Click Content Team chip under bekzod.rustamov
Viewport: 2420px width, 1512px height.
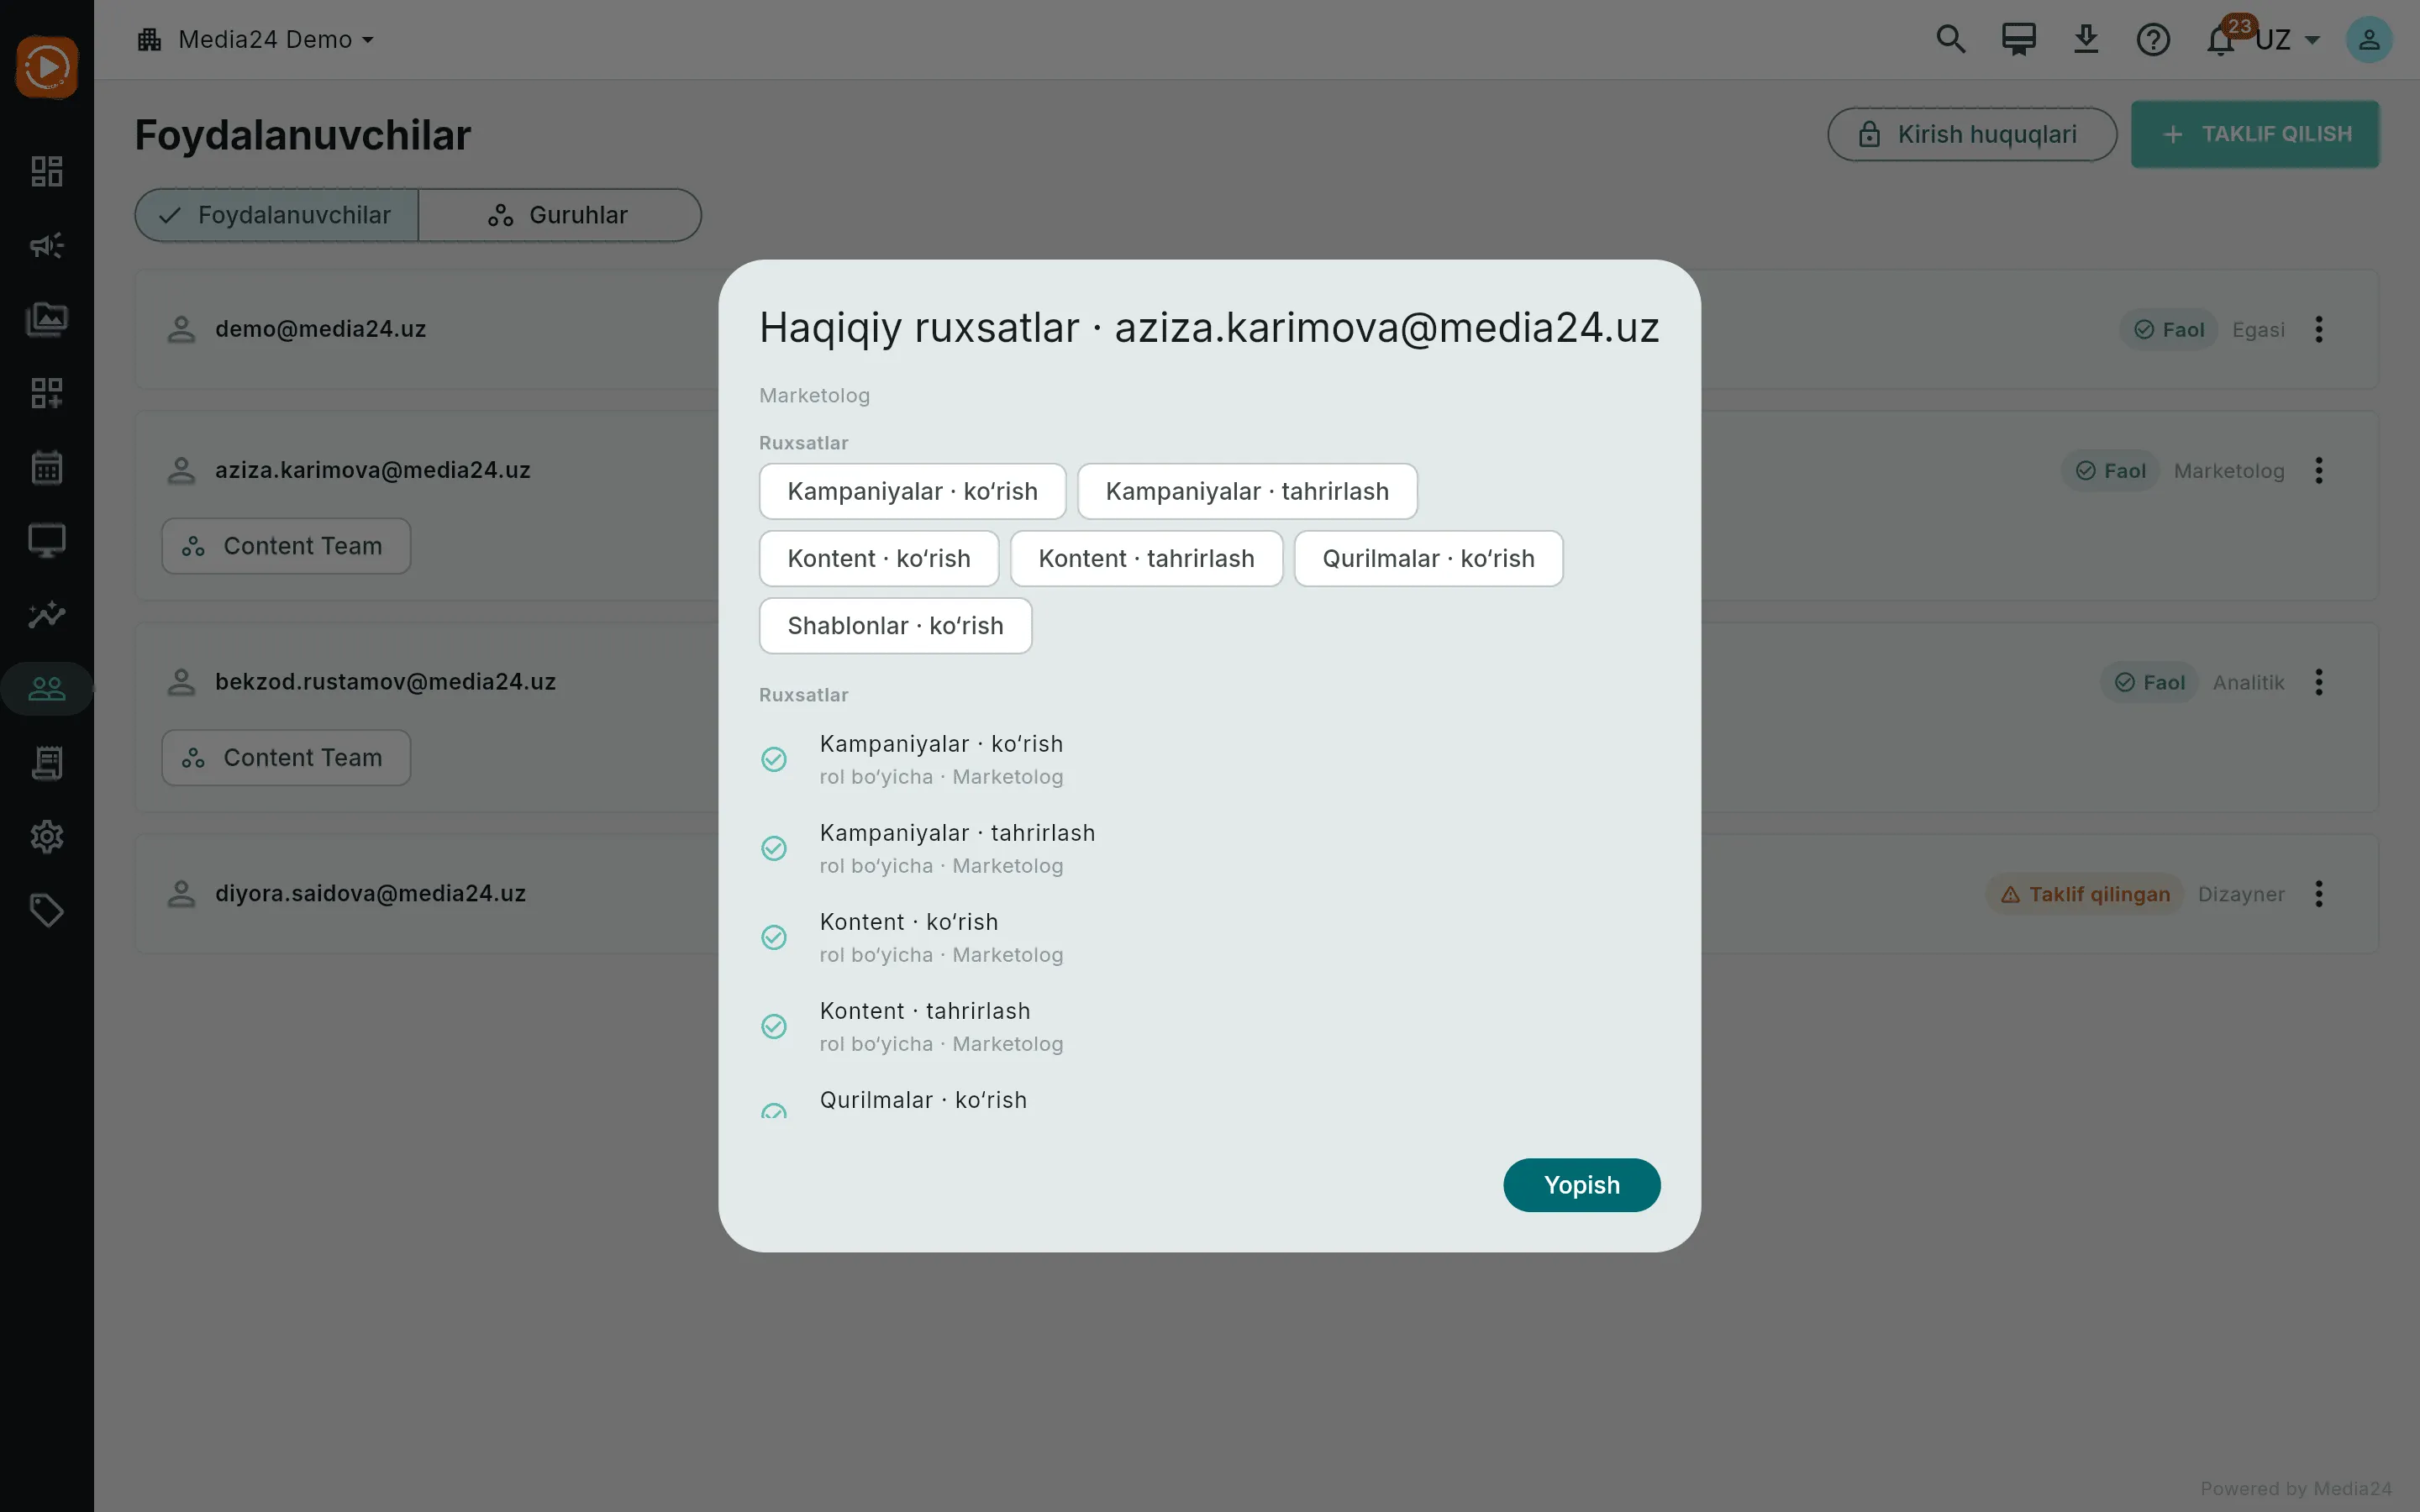[x=286, y=758]
